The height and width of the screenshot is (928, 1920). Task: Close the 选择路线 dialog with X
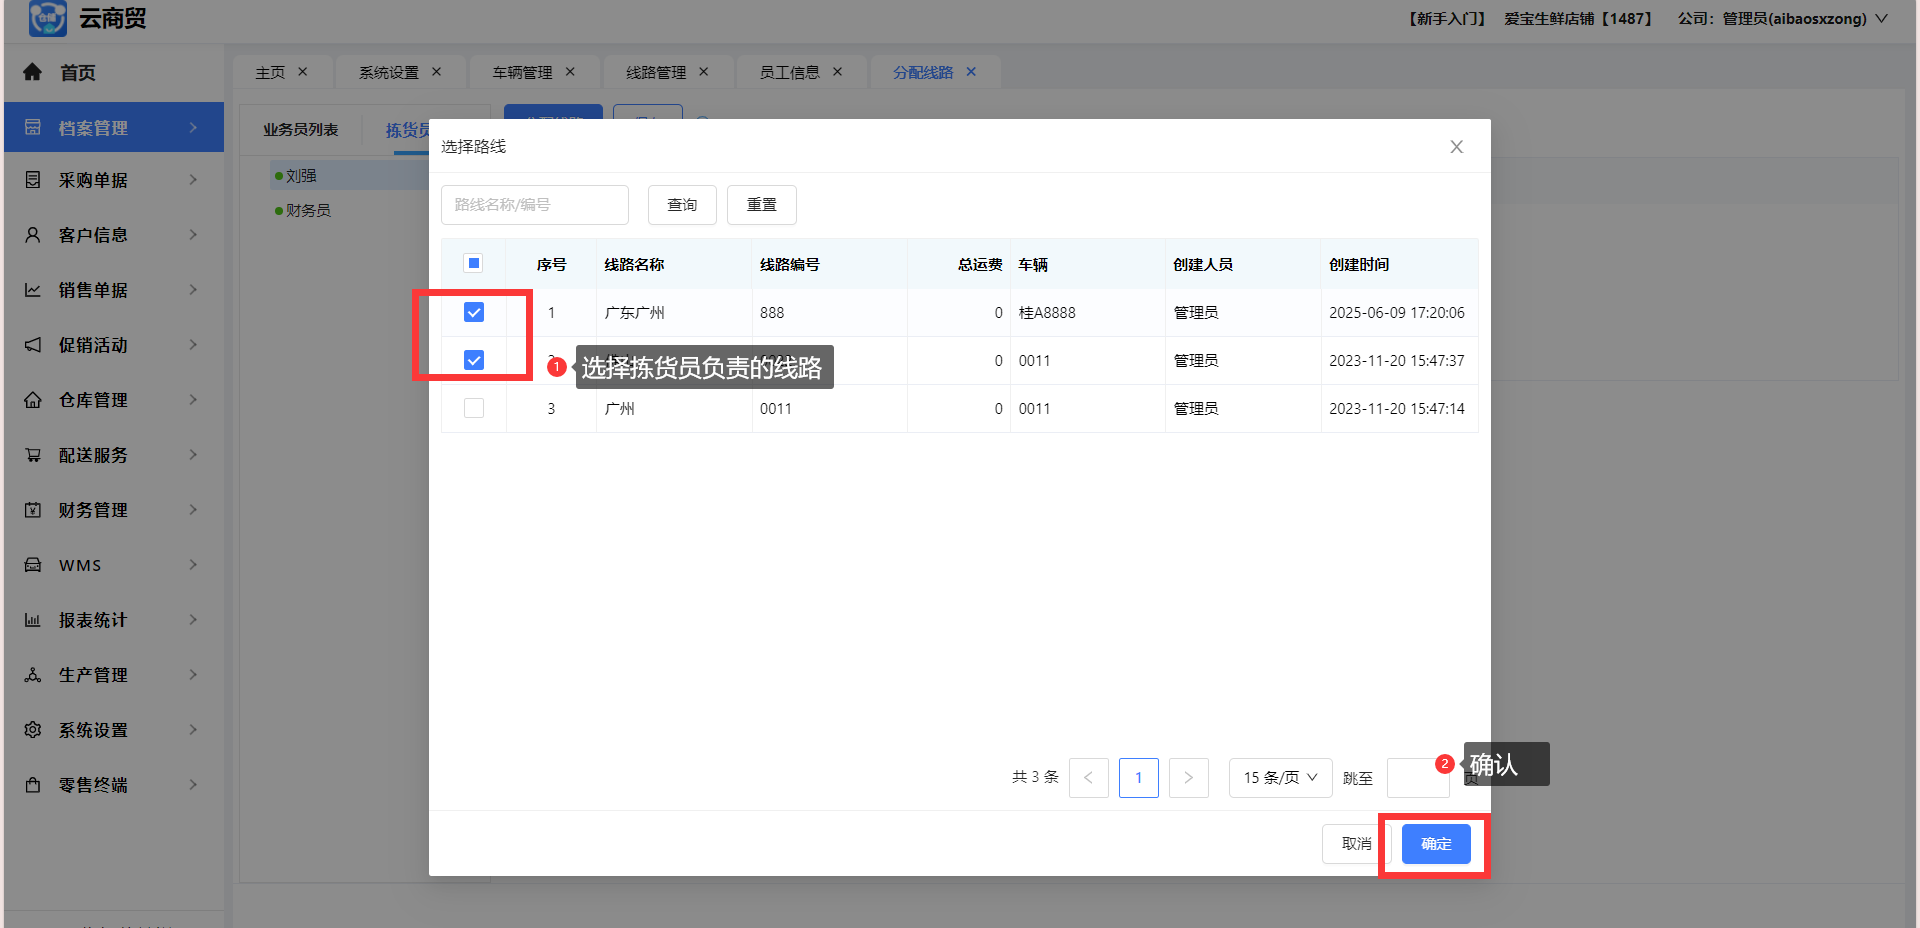click(1457, 147)
